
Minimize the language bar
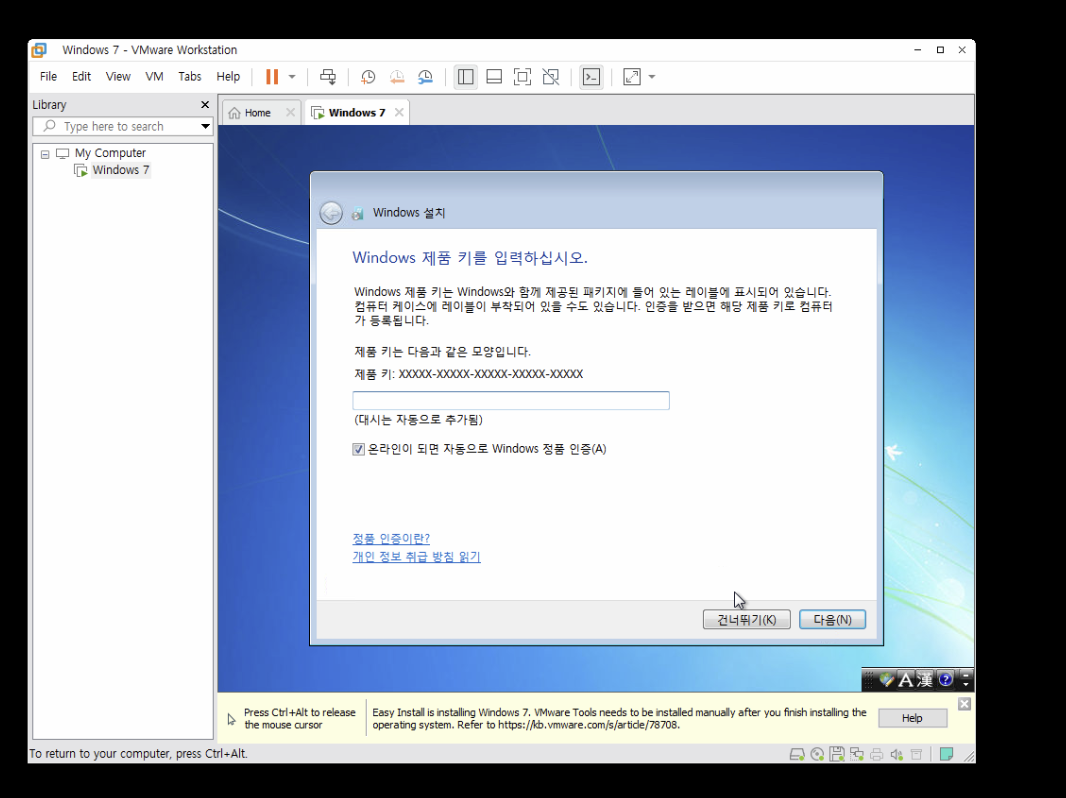pos(966,674)
